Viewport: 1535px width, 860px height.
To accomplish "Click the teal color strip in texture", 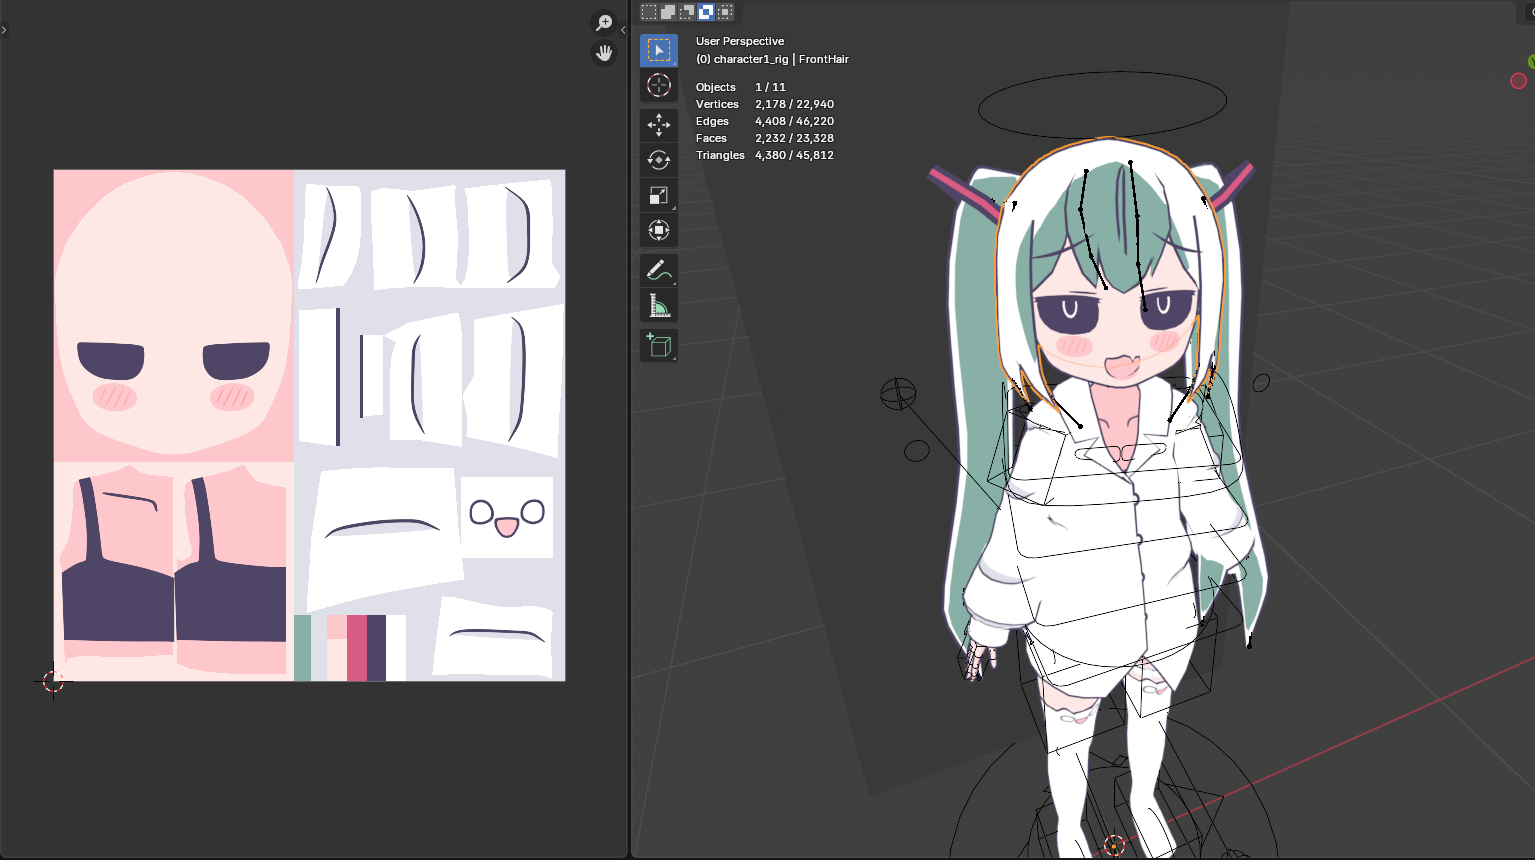I will point(303,648).
